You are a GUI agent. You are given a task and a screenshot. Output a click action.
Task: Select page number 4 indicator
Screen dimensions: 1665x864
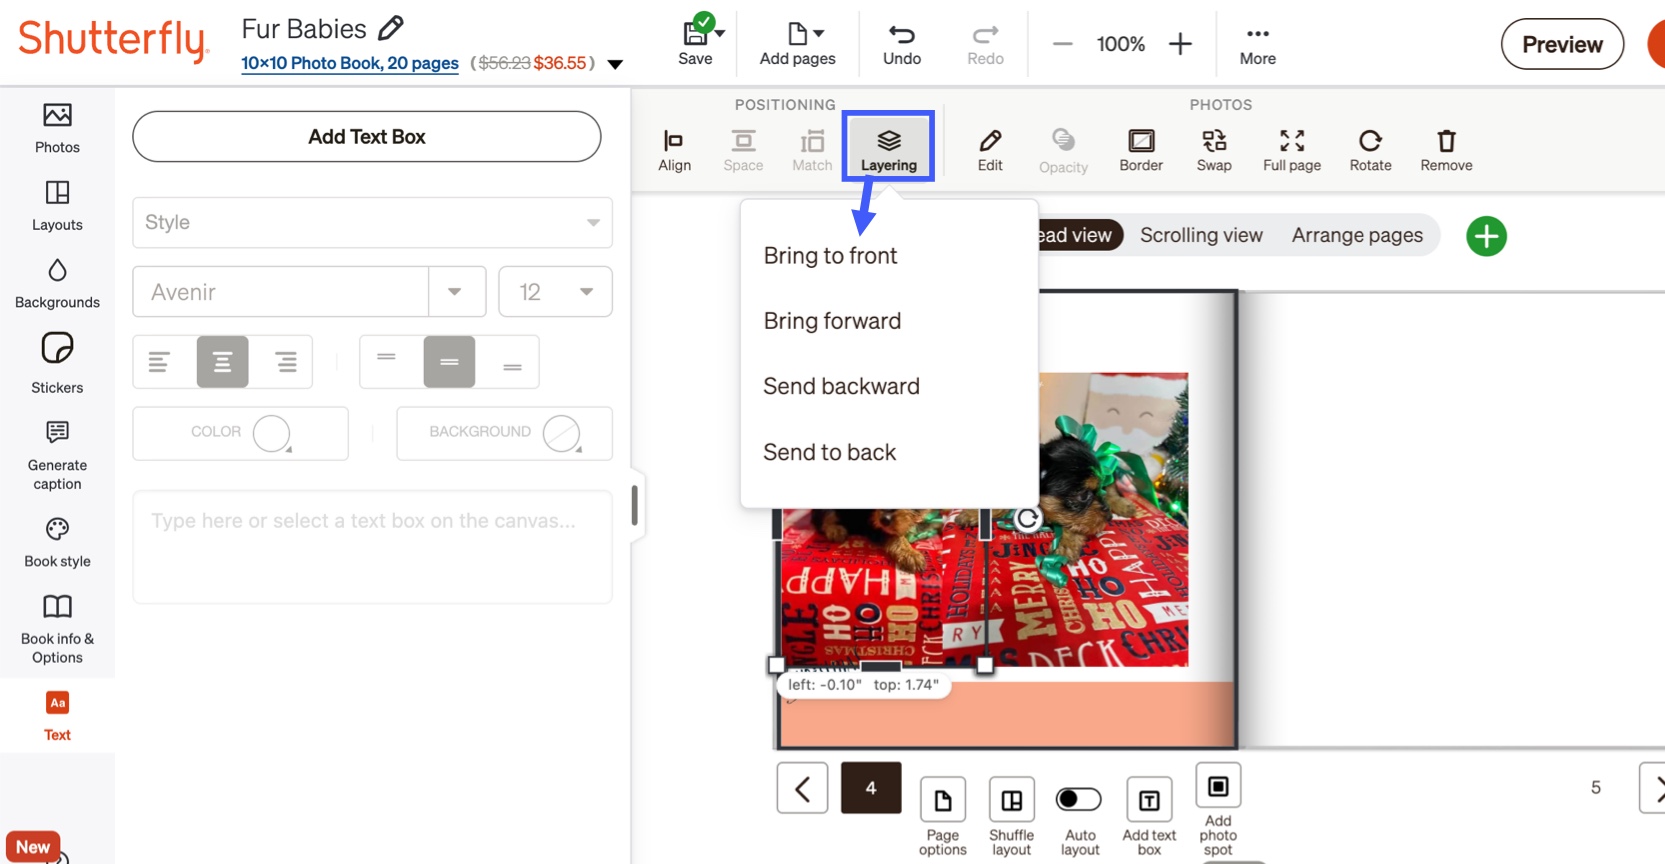[871, 788]
